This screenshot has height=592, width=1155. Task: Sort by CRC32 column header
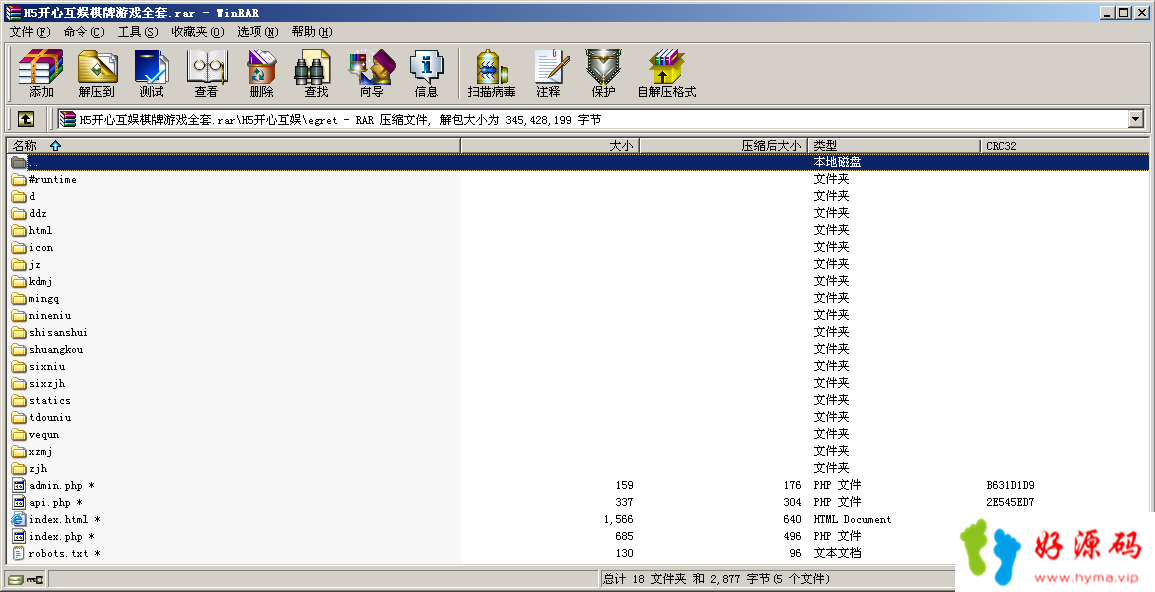point(1064,146)
